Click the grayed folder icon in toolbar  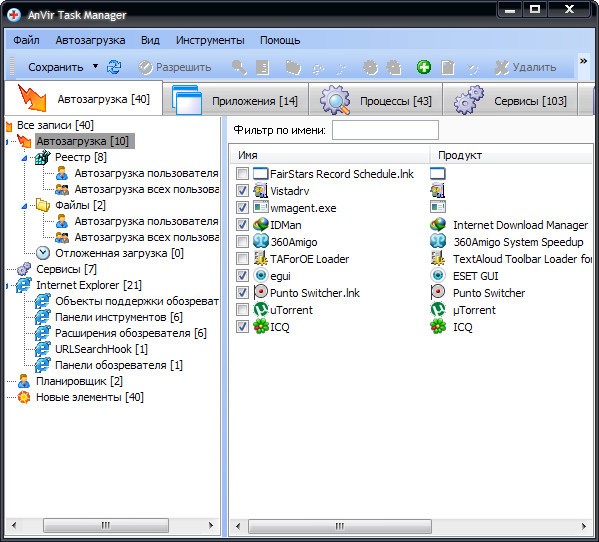293,68
